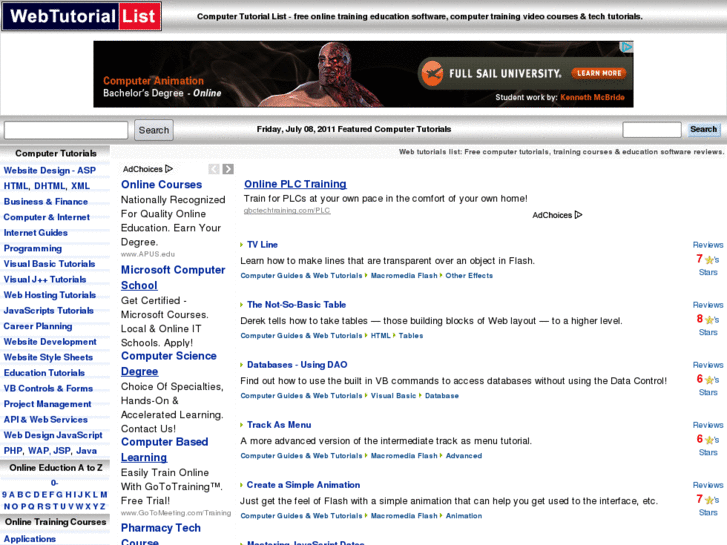Image resolution: width=727 pixels, height=545 pixels.
Task: Open Career Planning category
Action: click(x=38, y=326)
